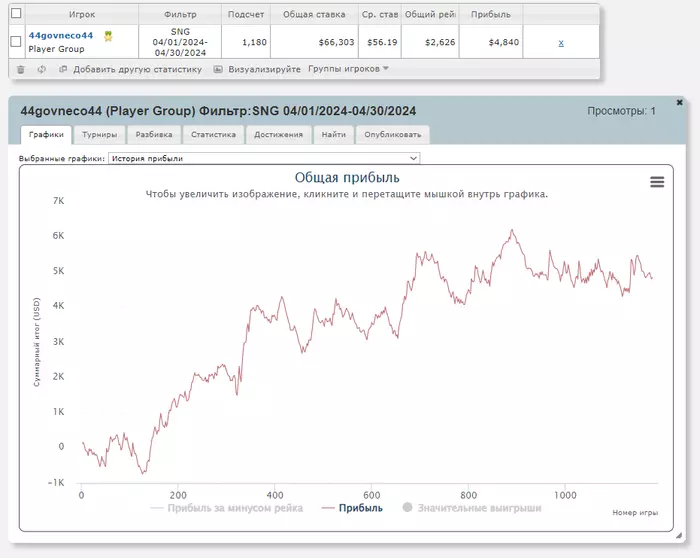Click the refresh icon in table toolbar
Image resolution: width=700 pixels, height=558 pixels.
tap(42, 69)
